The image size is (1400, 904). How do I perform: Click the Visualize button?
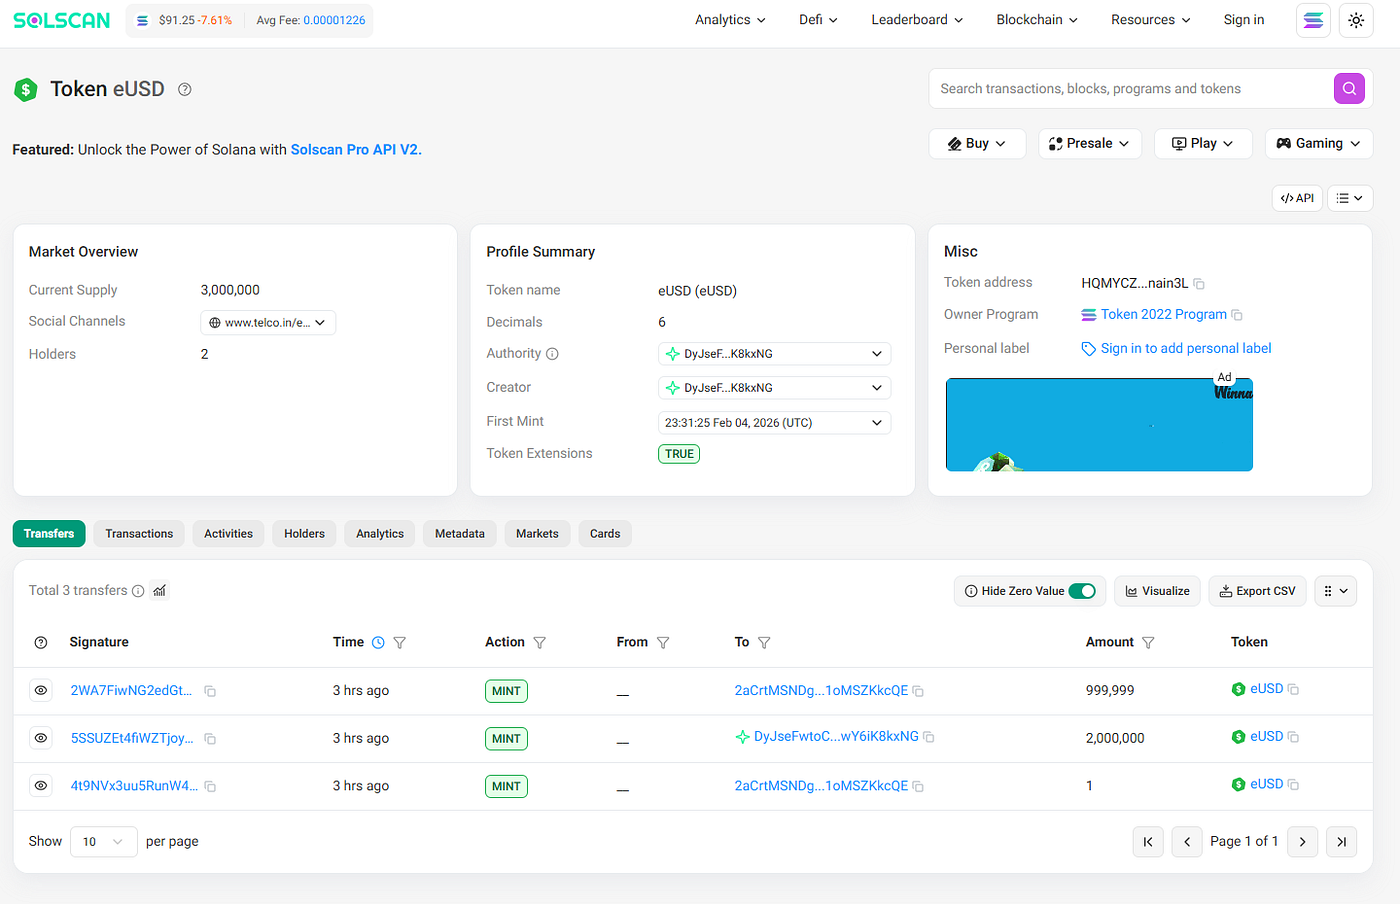[x=1157, y=591]
